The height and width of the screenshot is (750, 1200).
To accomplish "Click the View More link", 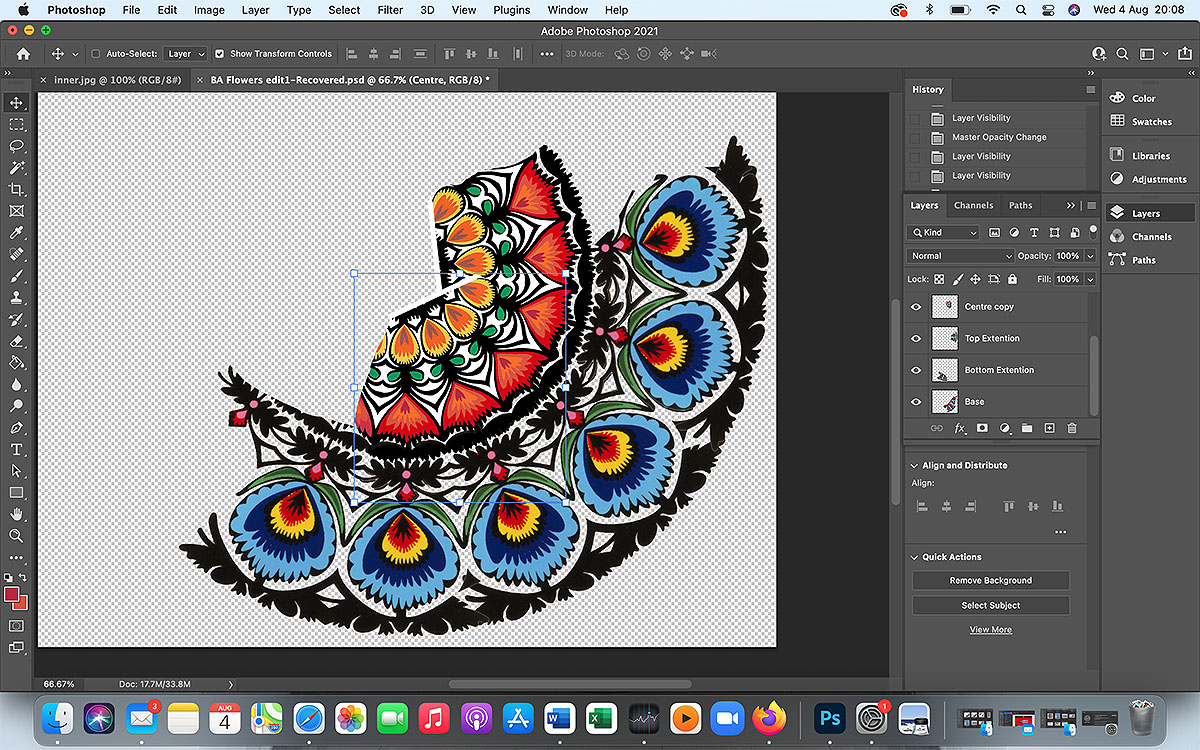I will tap(990, 630).
